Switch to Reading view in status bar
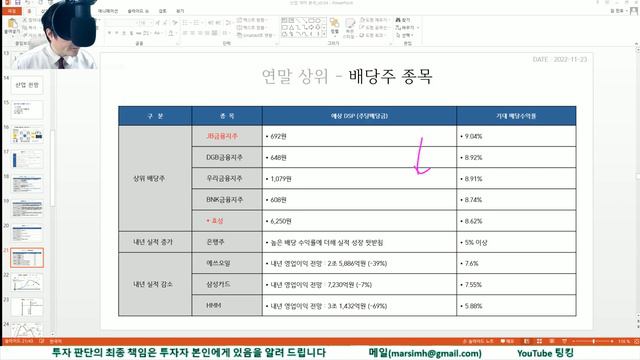The width and height of the screenshot is (640, 360). coord(552,341)
